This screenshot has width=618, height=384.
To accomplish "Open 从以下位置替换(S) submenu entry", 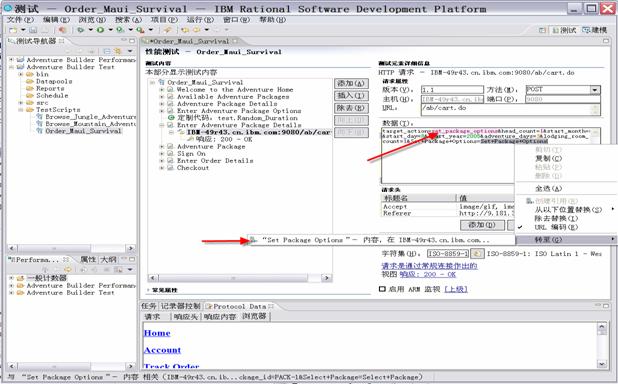I will click(568, 210).
